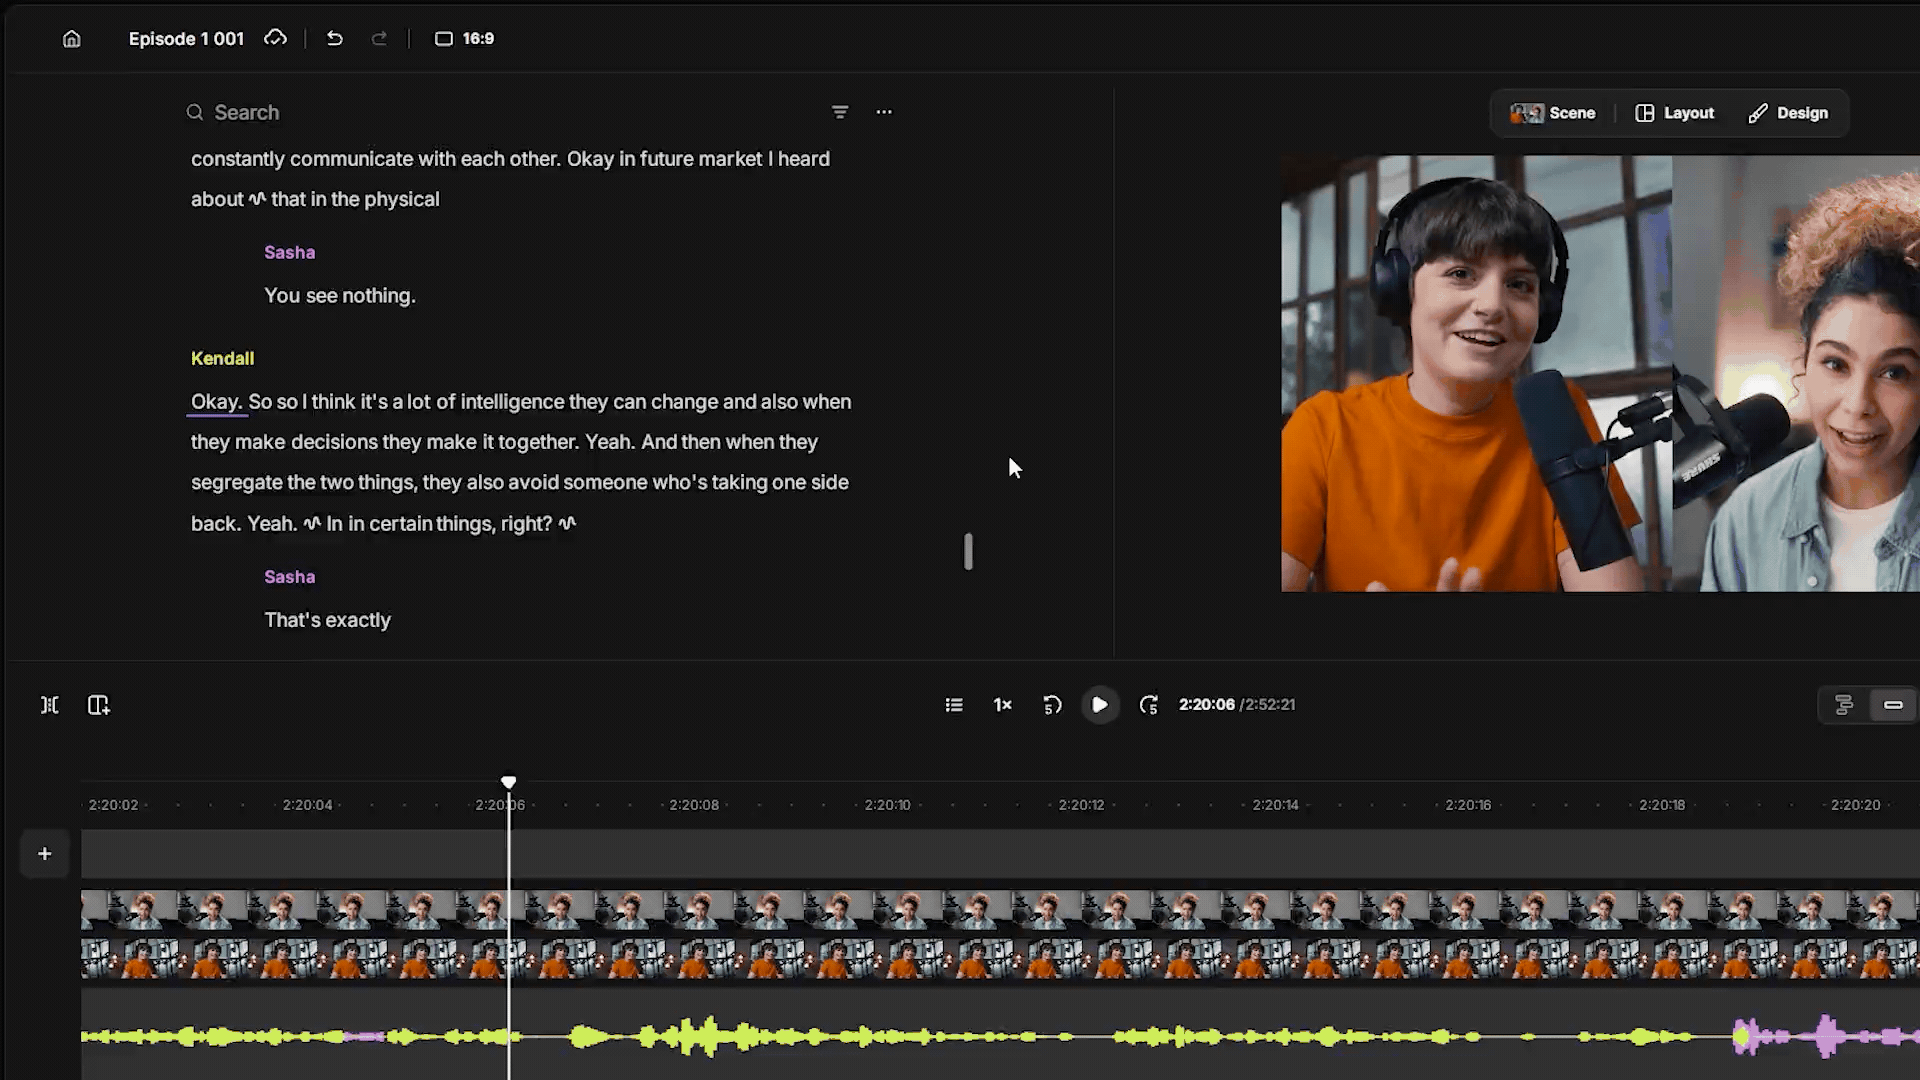Click the 2:20:08 mark on the ruler
The width and height of the screenshot is (1920, 1080).
click(694, 805)
